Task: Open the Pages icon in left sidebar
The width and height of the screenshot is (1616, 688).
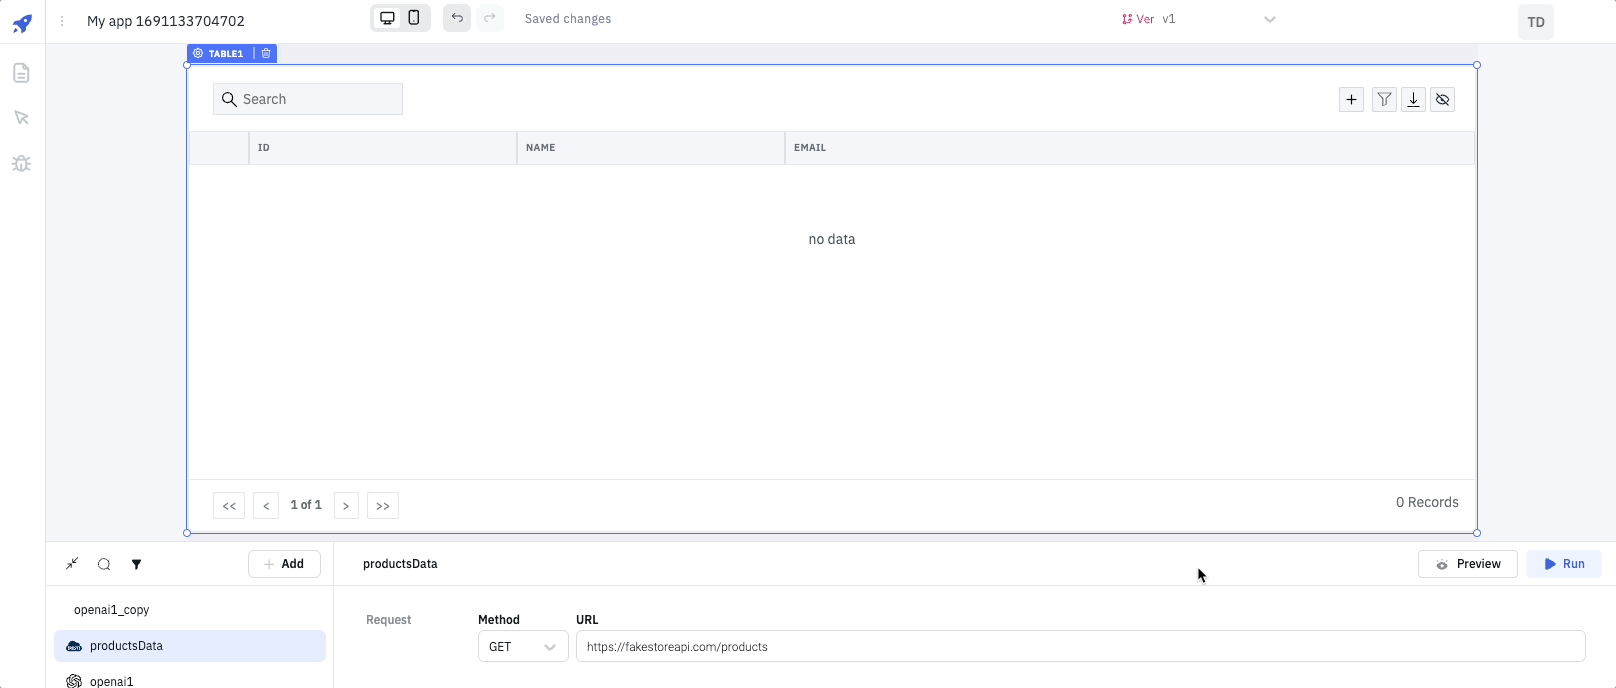Action: (21, 73)
